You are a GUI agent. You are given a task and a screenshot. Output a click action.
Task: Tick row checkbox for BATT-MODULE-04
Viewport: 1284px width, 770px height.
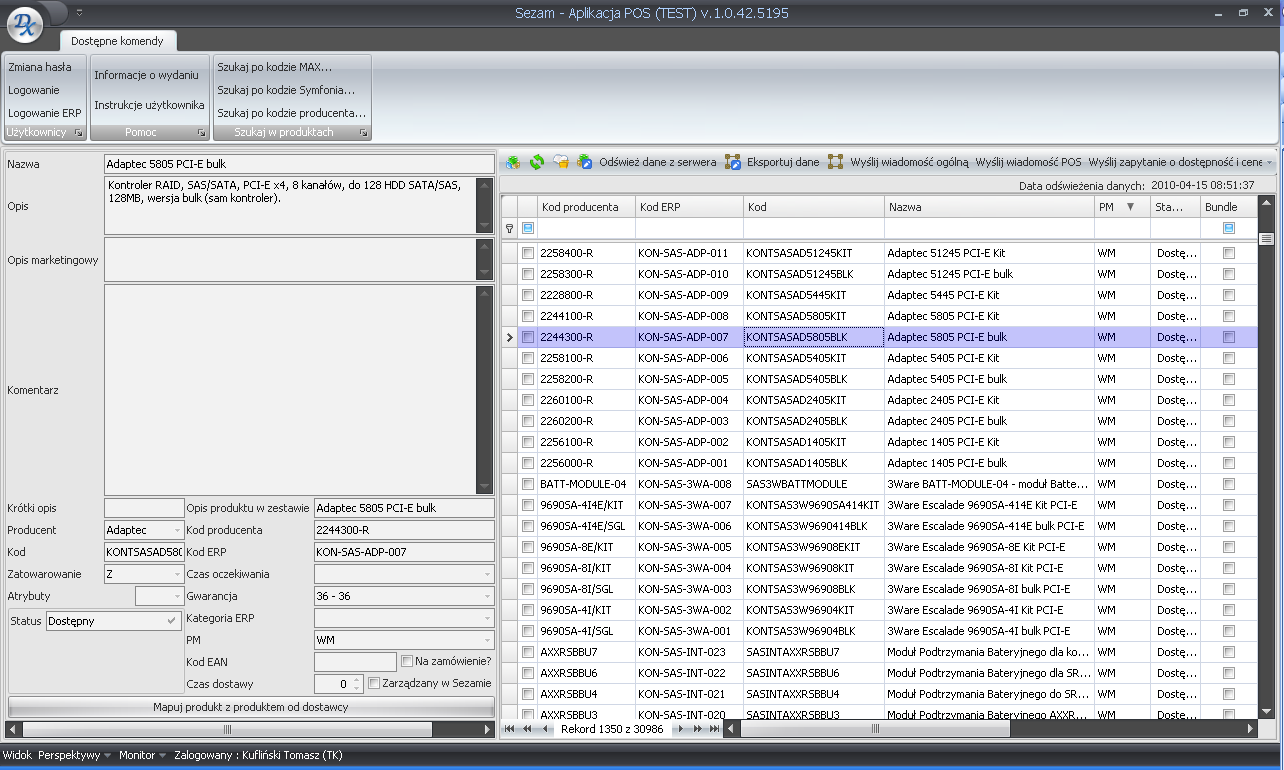(527, 484)
